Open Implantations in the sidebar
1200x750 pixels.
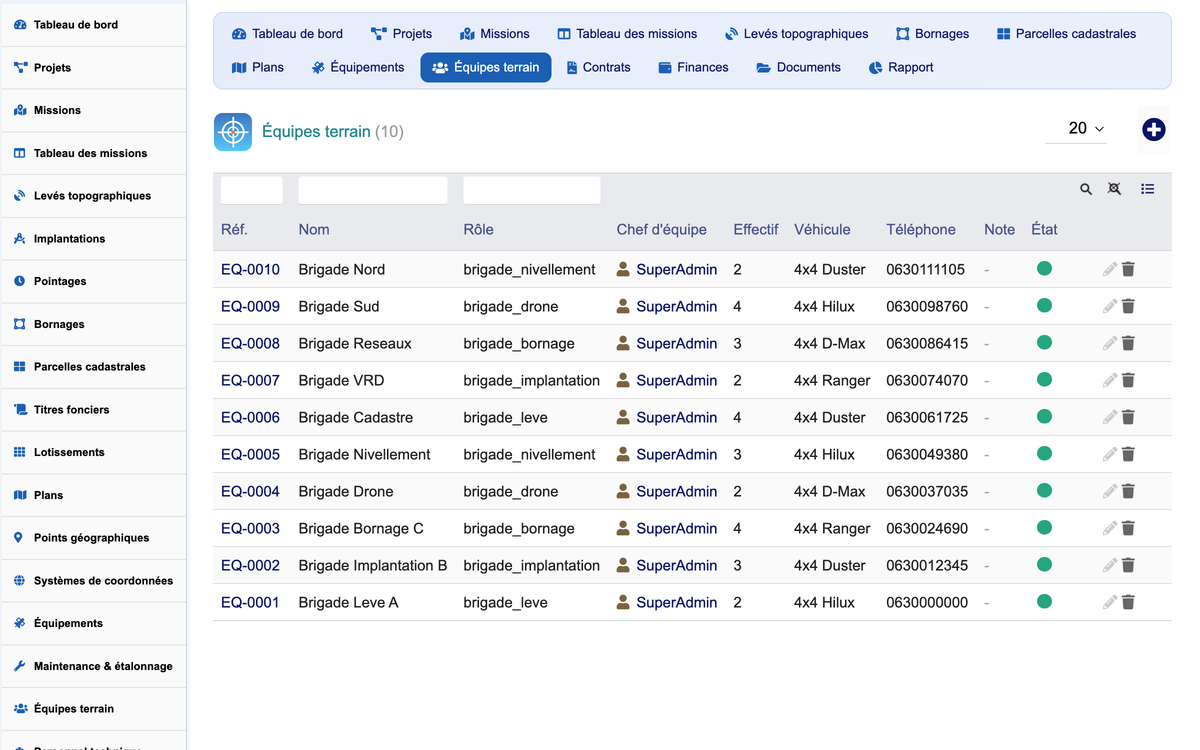coord(93,239)
